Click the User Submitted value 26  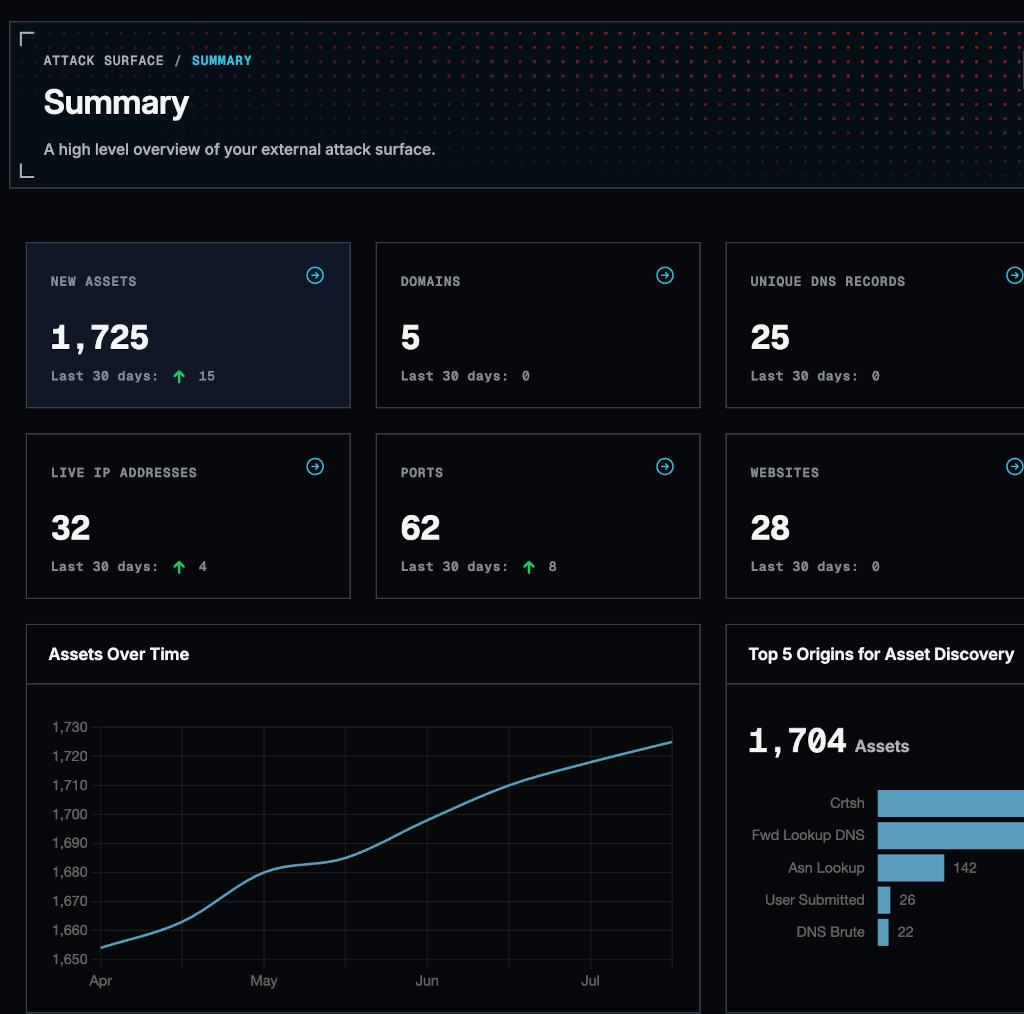(907, 900)
